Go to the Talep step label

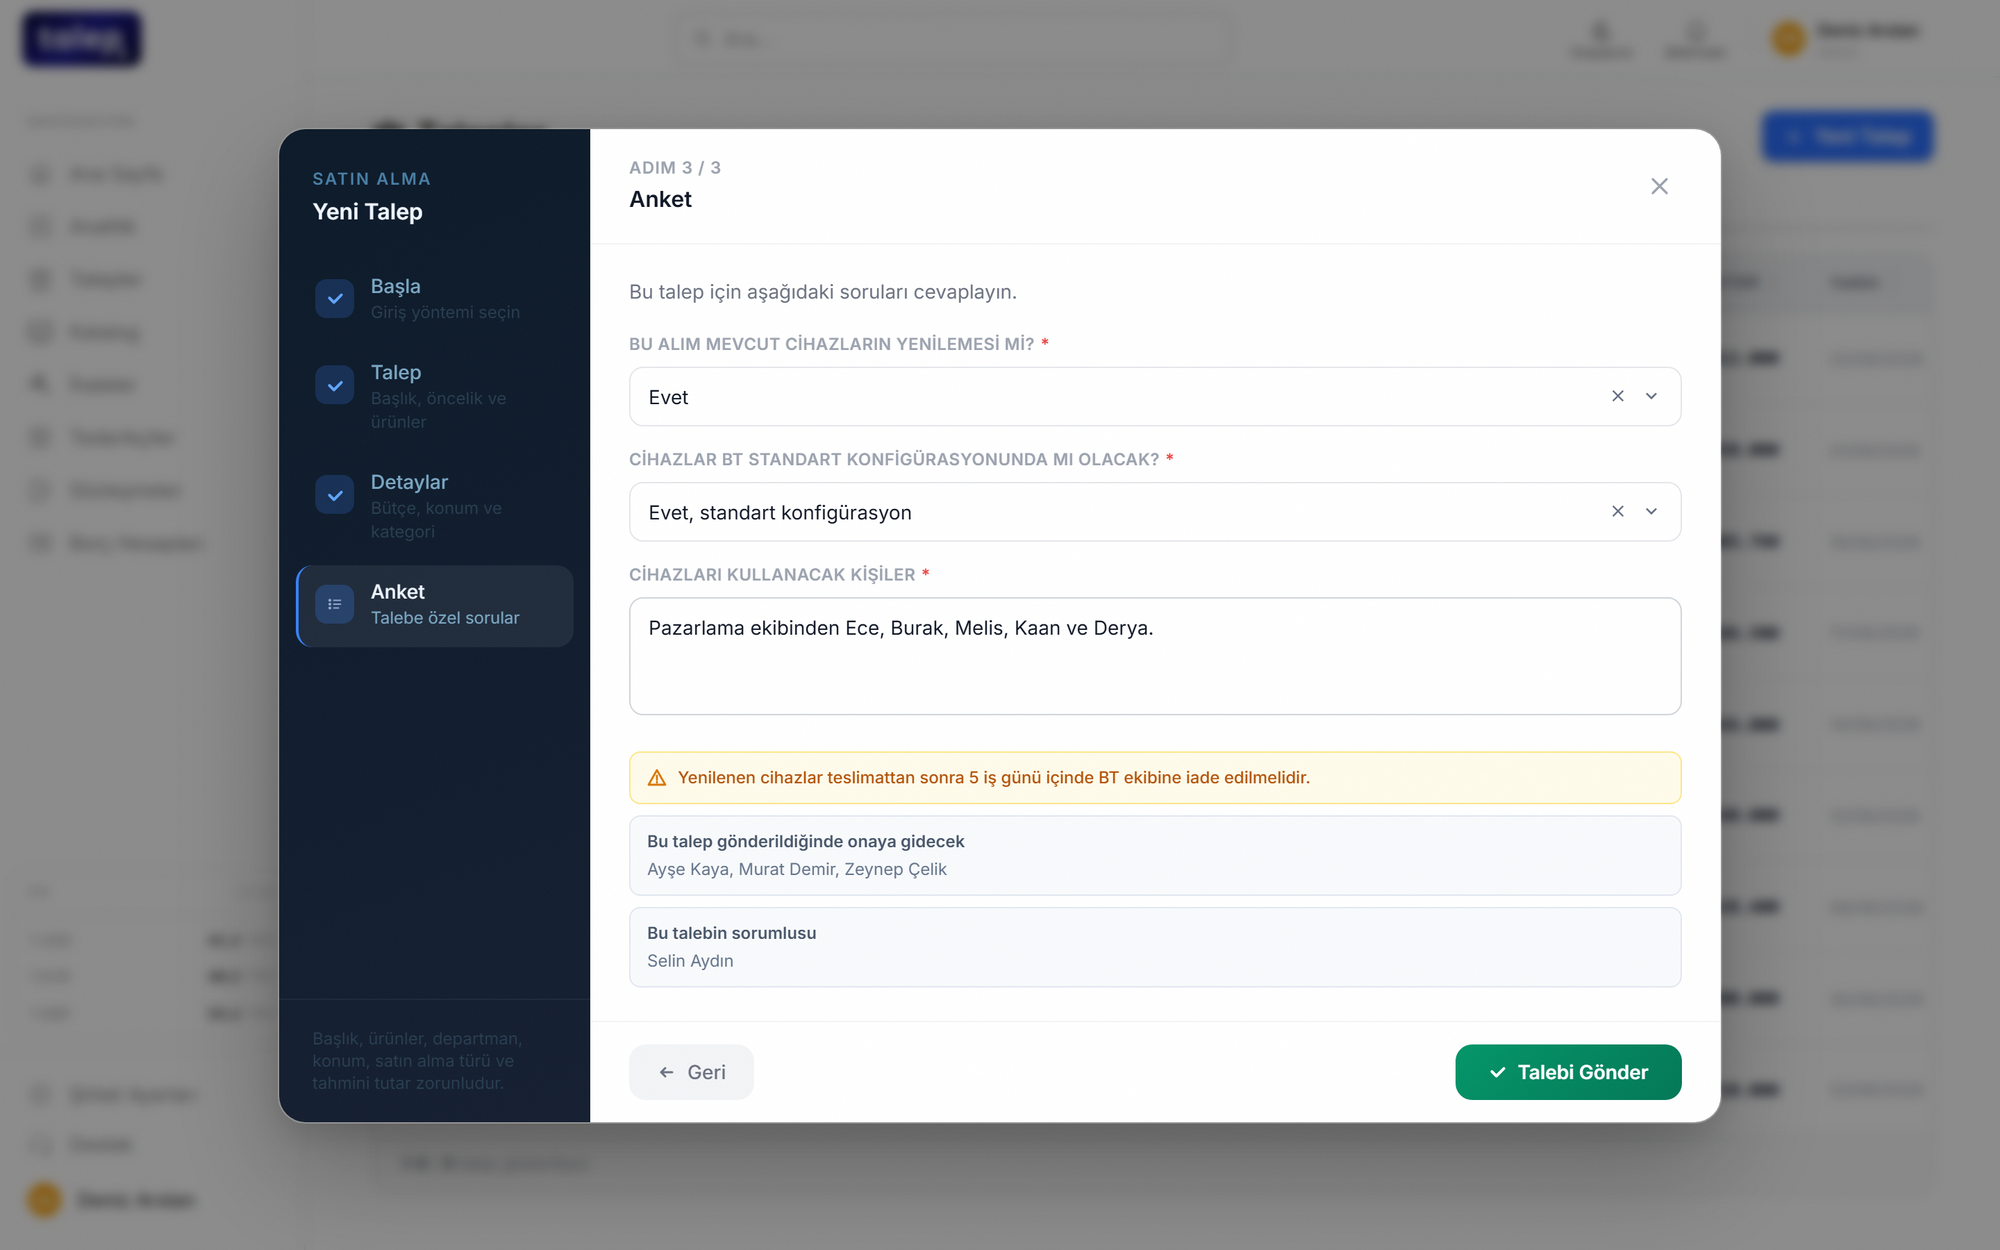(x=396, y=372)
